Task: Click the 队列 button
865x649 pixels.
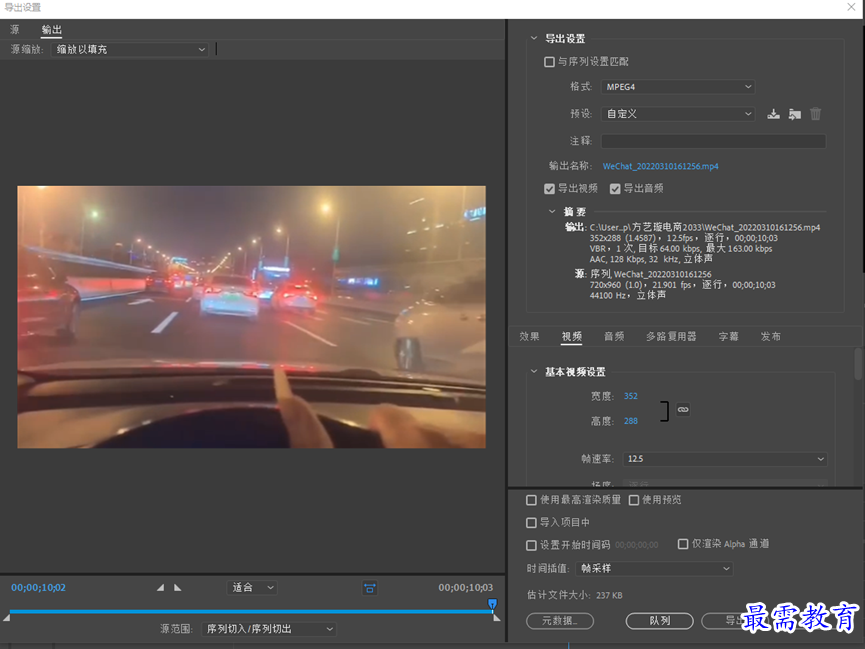Action: click(660, 621)
